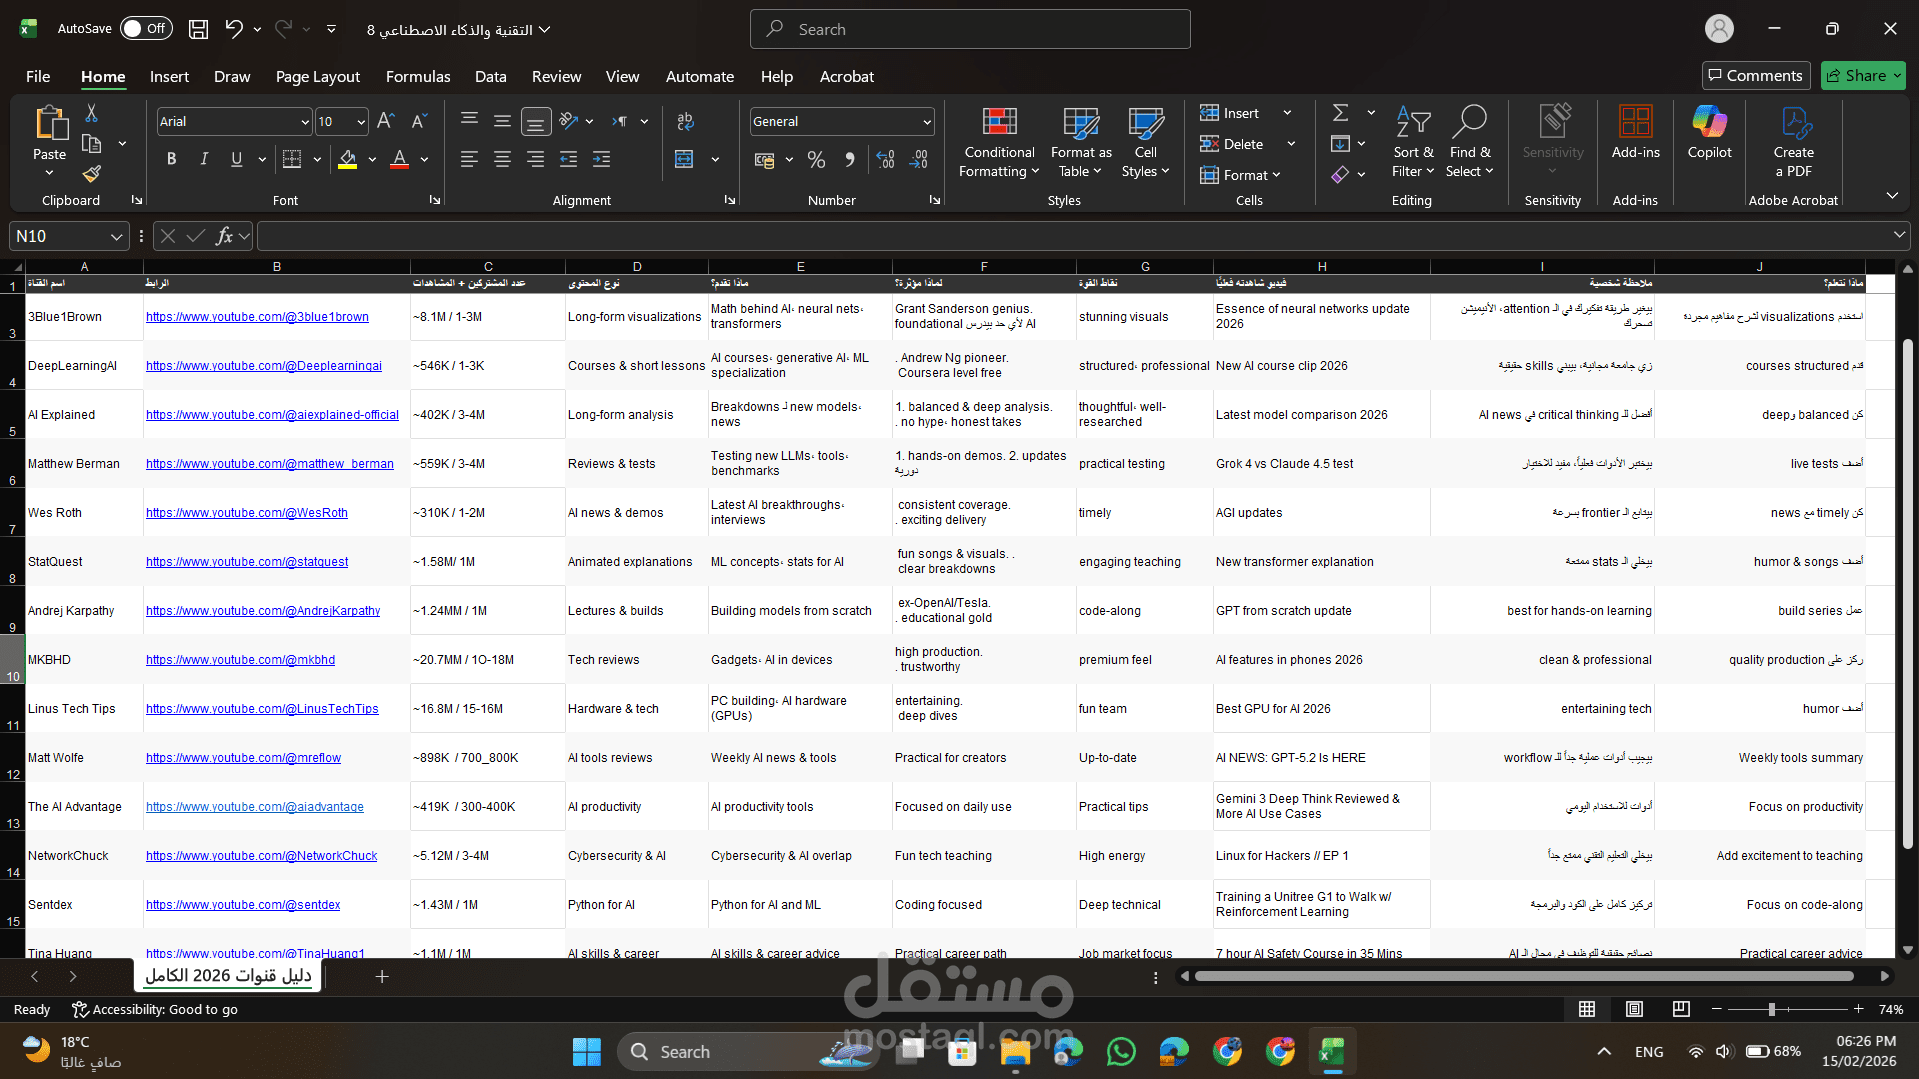Switch to Page Layout view in status bar
Viewport: 1919px width, 1079px height.
click(1634, 1009)
